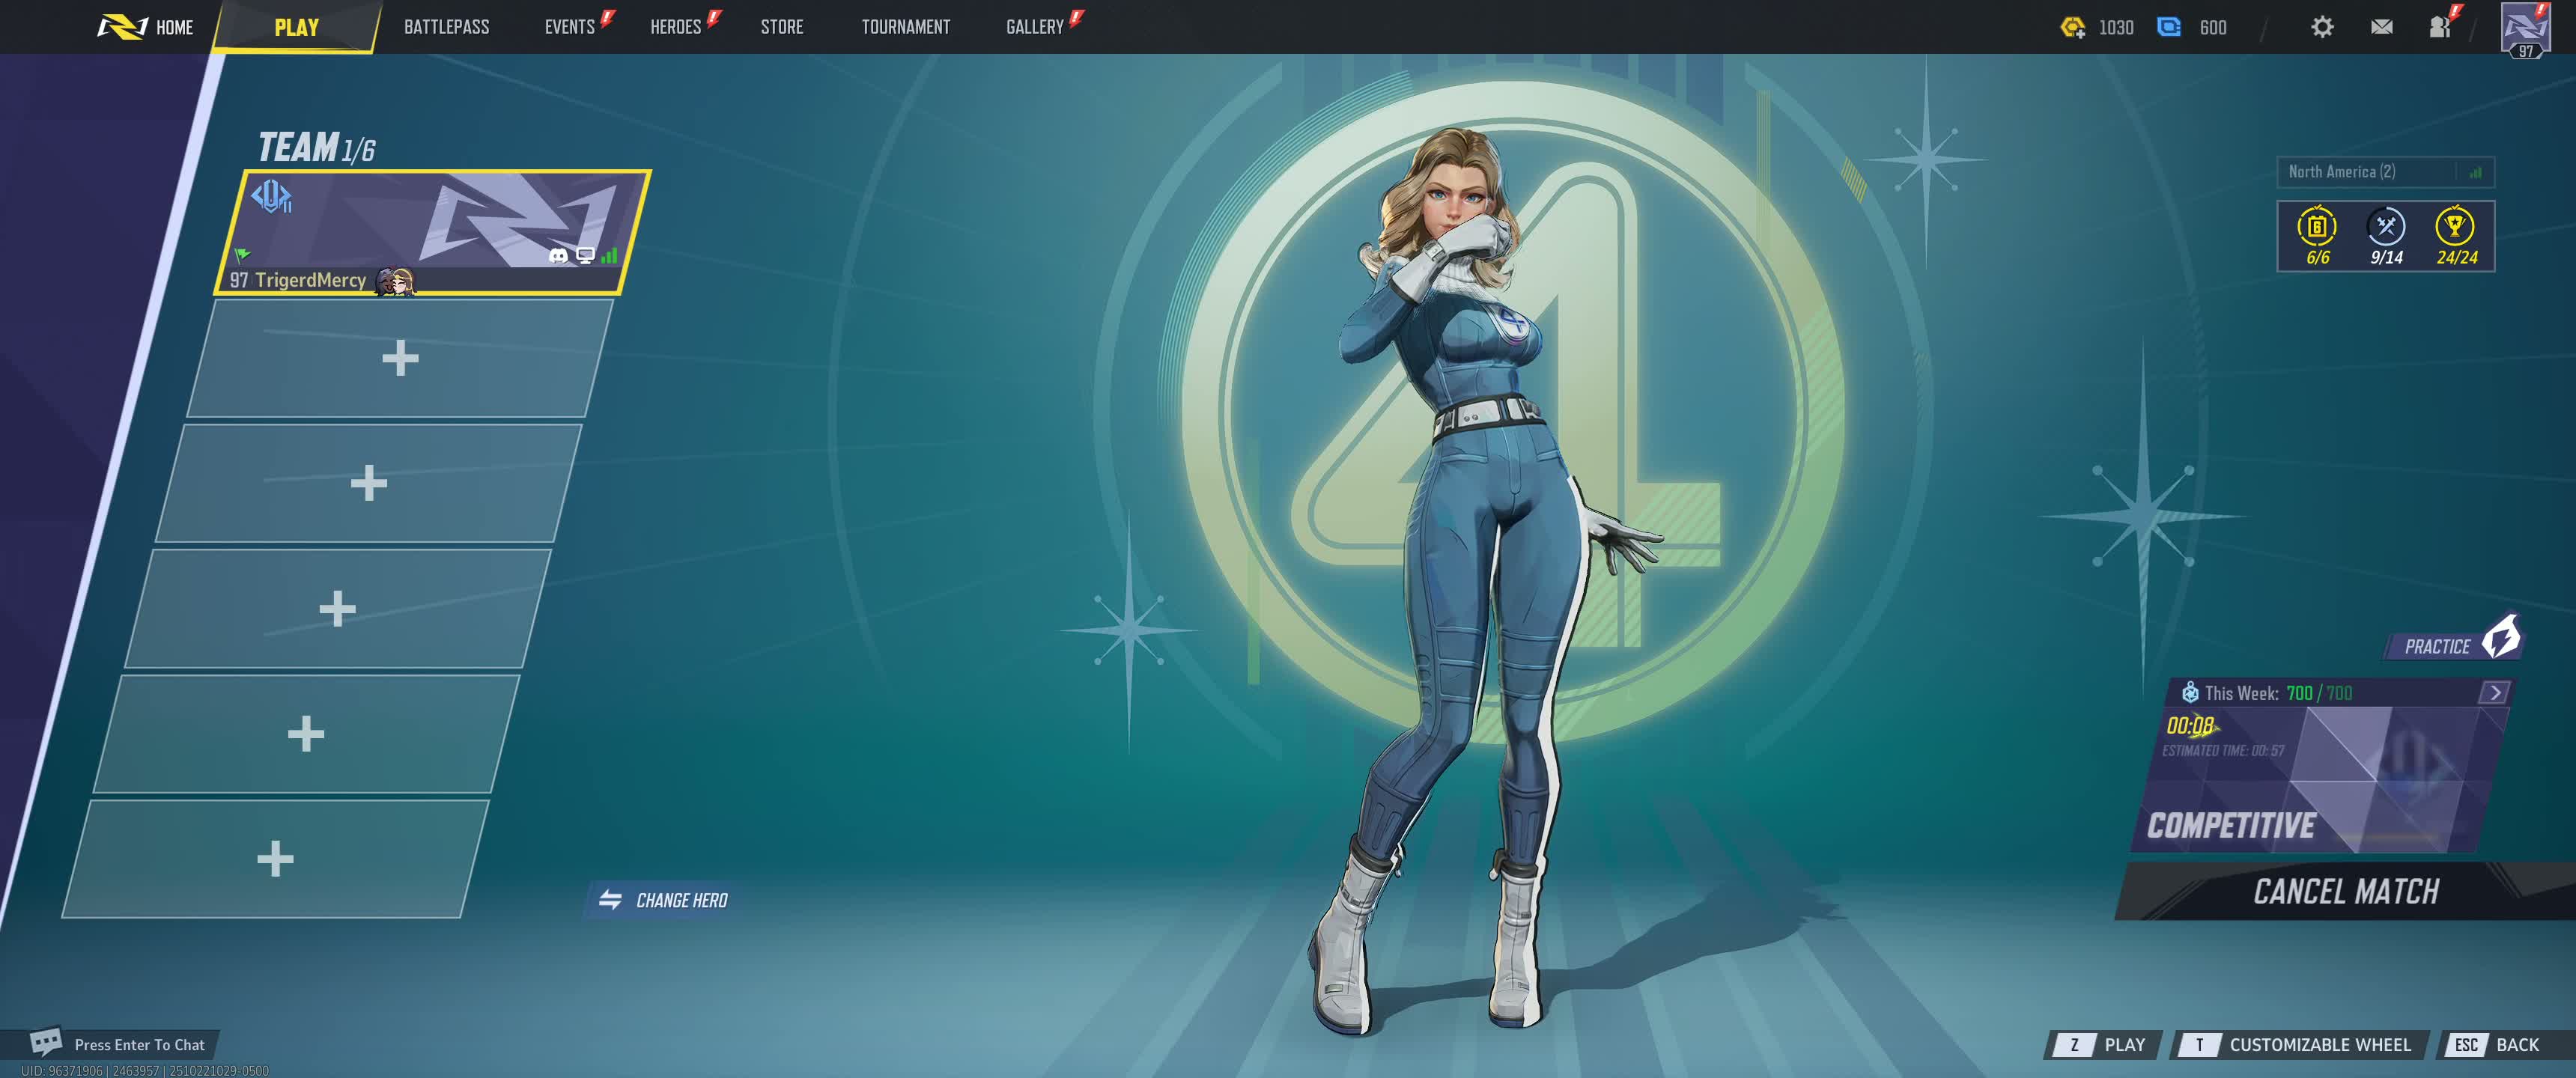Click the gold Units currency icon
This screenshot has height=1078, width=2576.
[x=2072, y=27]
